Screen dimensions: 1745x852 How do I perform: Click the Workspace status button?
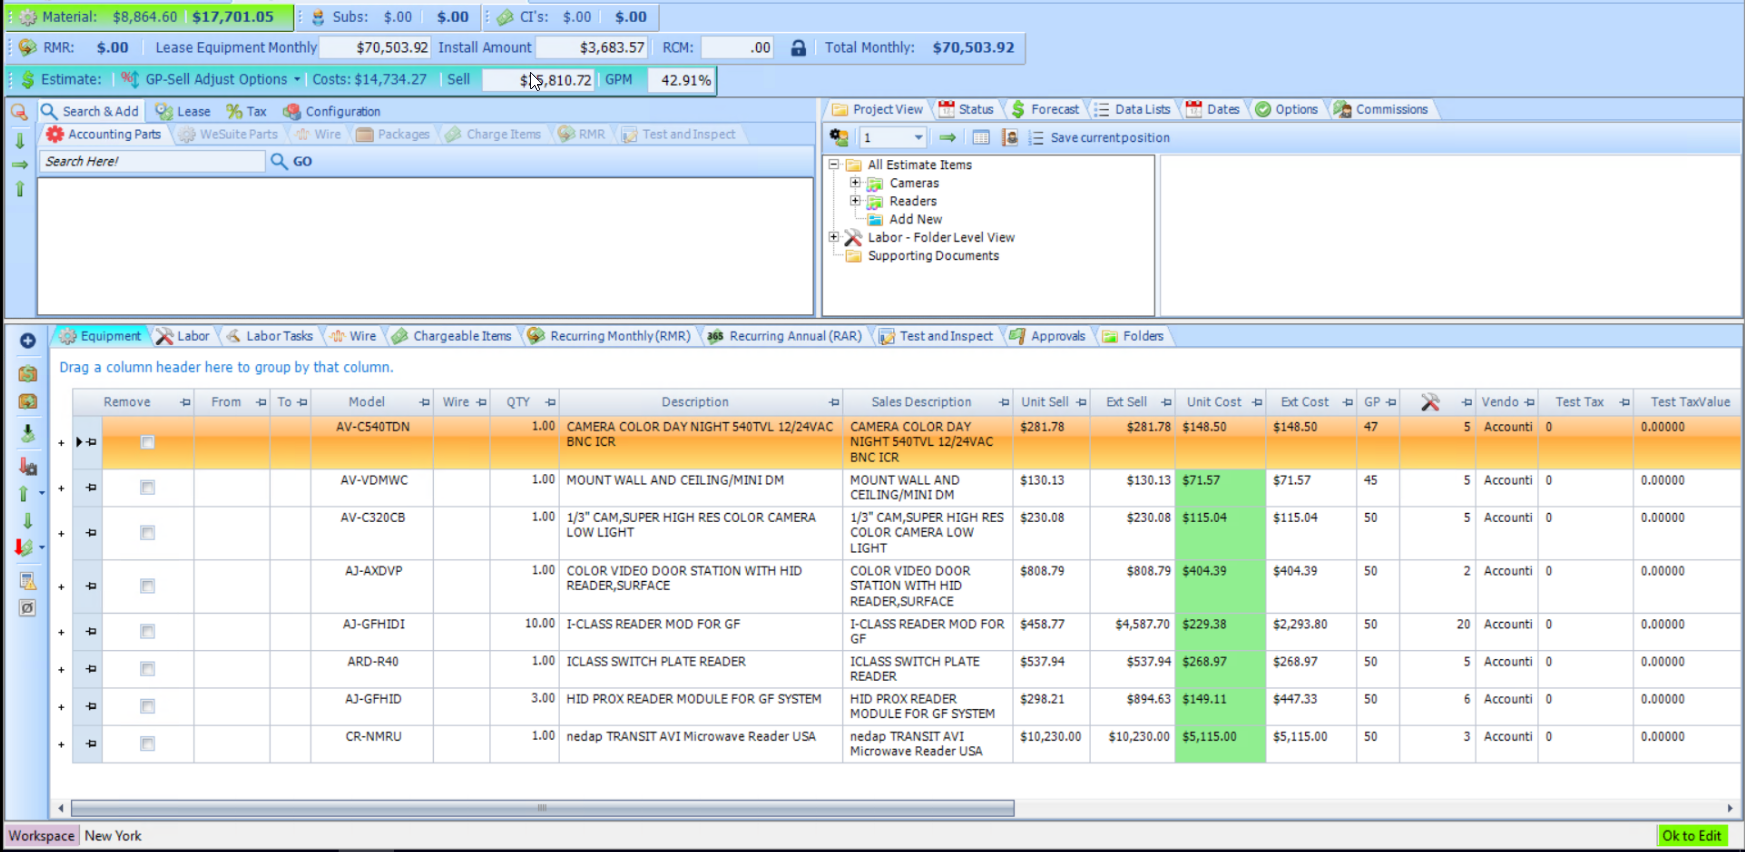pyautogui.click(x=42, y=835)
